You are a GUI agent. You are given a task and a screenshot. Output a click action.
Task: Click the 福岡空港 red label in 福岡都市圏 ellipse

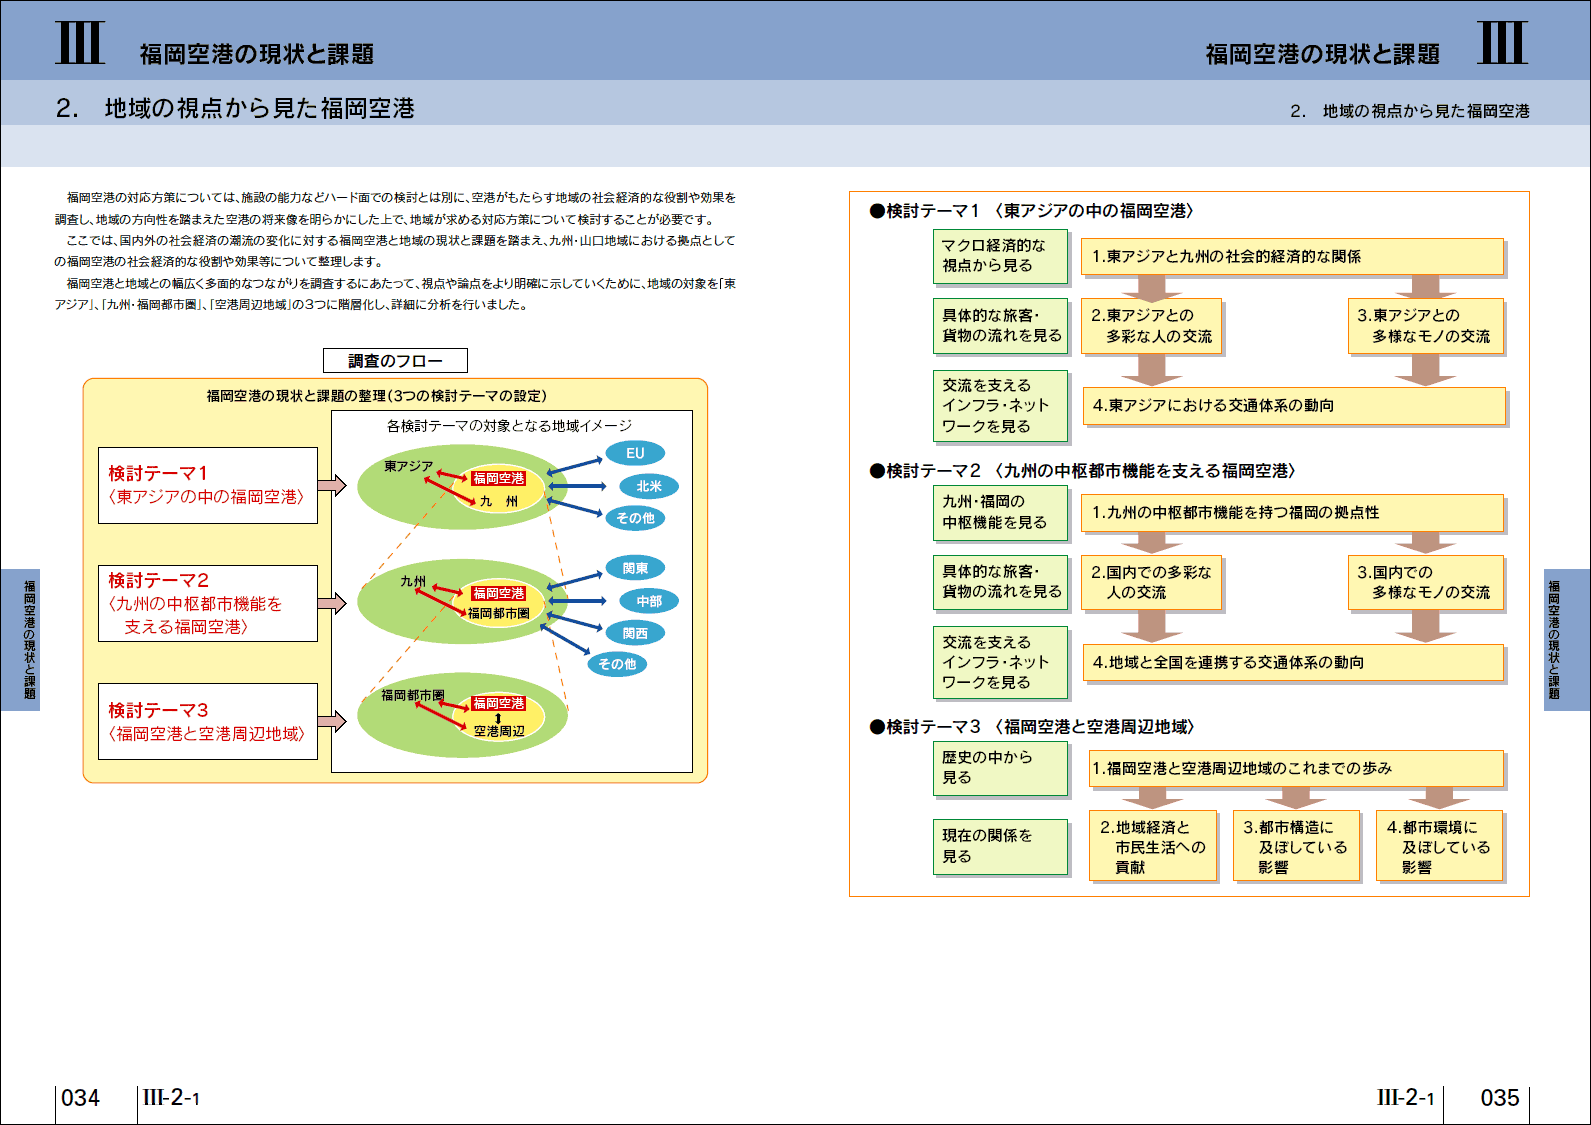tap(499, 703)
